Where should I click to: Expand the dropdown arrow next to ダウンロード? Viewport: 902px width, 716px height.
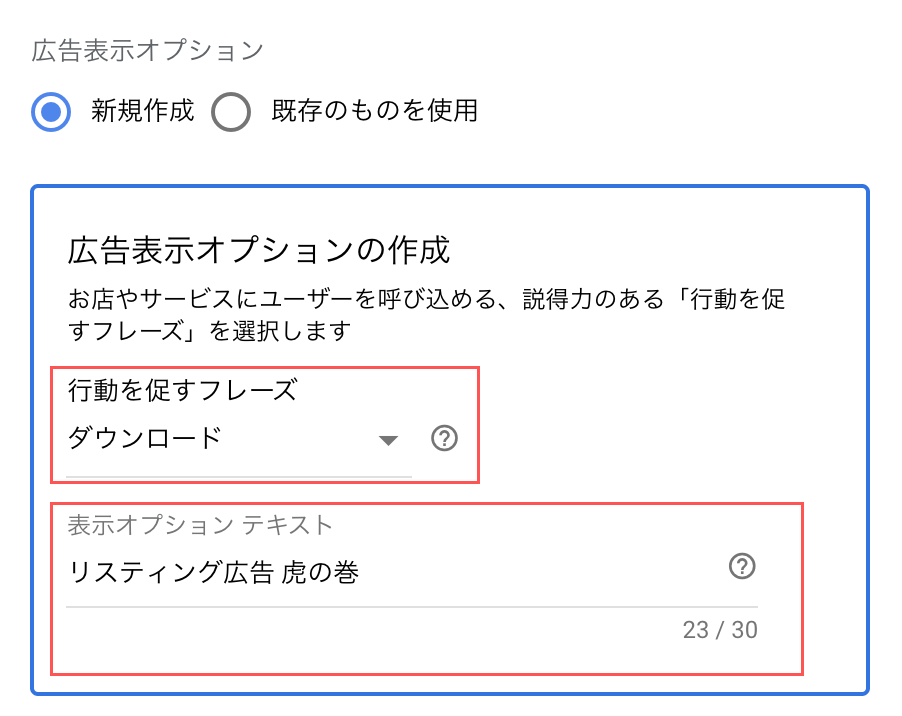[x=389, y=441]
